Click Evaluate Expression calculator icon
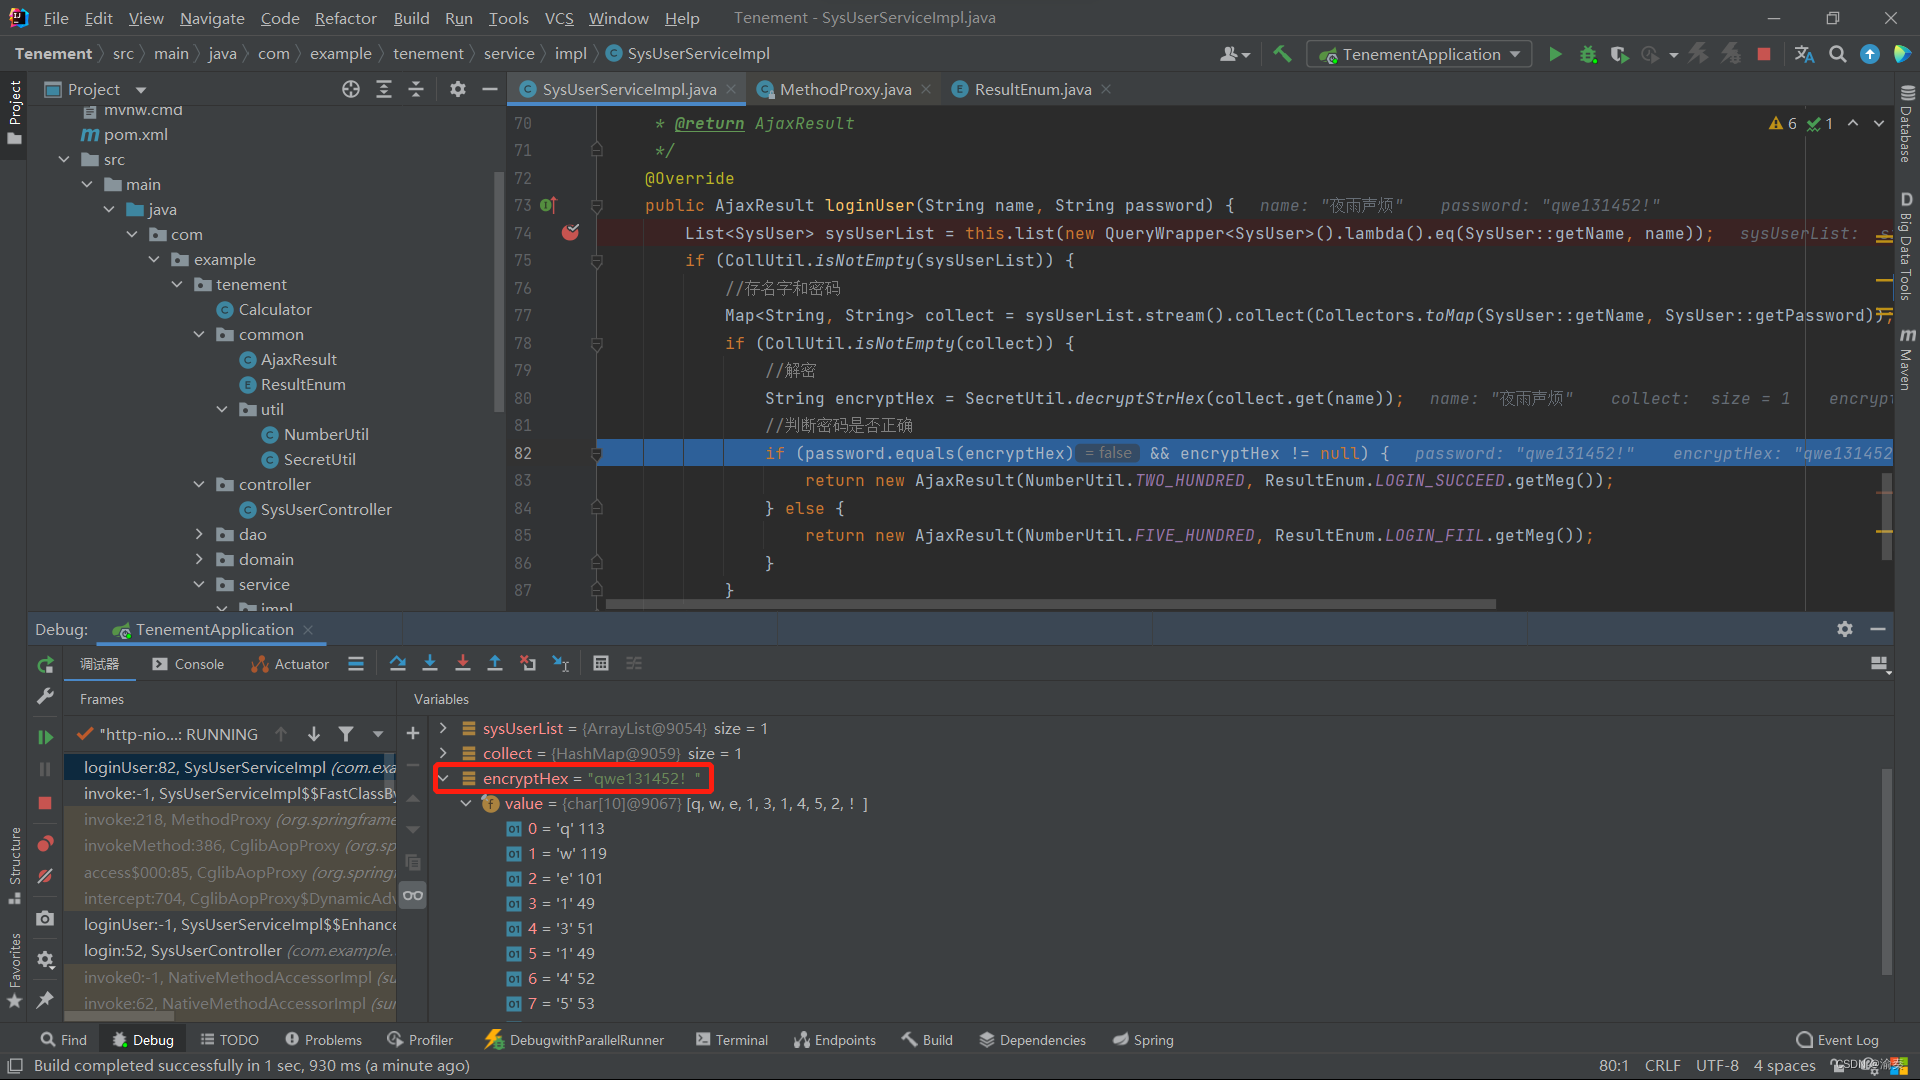 [601, 663]
